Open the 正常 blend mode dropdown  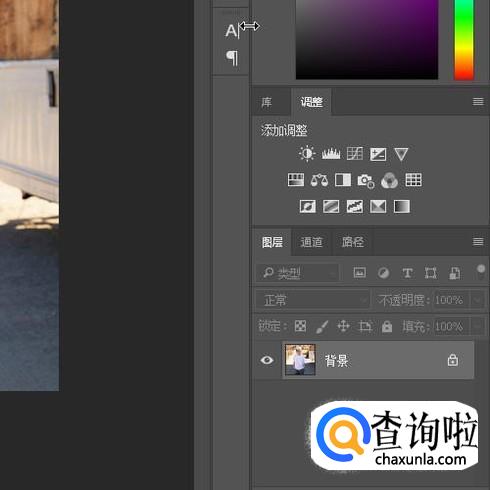coord(313,300)
